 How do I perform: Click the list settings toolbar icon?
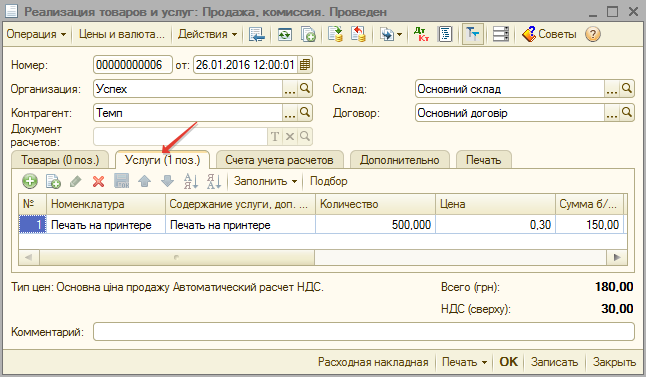click(501, 34)
